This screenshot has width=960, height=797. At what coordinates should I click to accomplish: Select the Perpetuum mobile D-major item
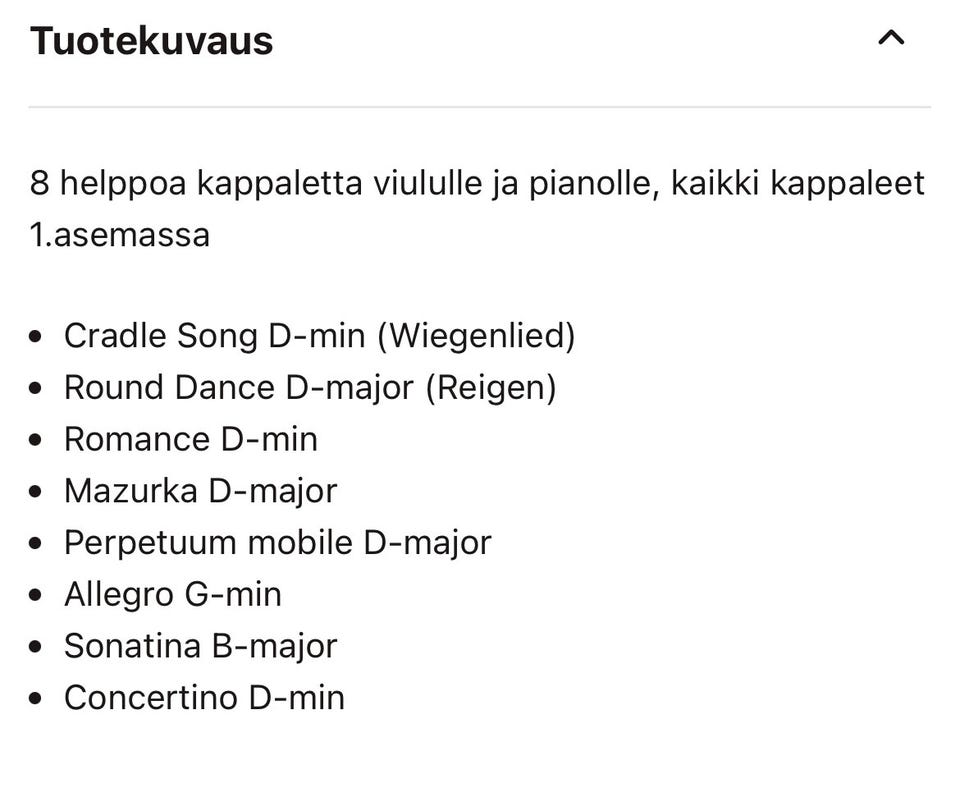pyautogui.click(x=277, y=543)
